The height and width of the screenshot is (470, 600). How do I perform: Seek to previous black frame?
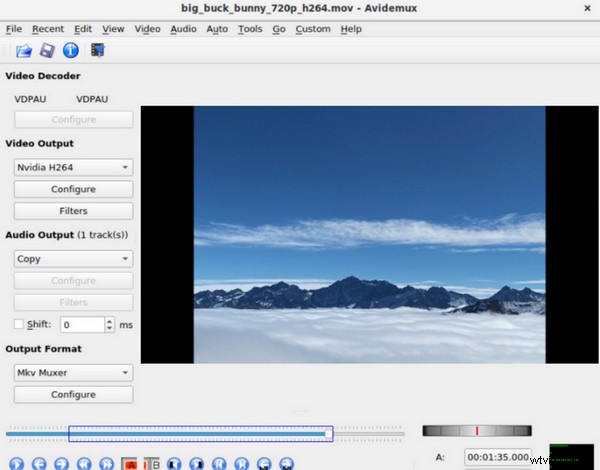pos(174,464)
